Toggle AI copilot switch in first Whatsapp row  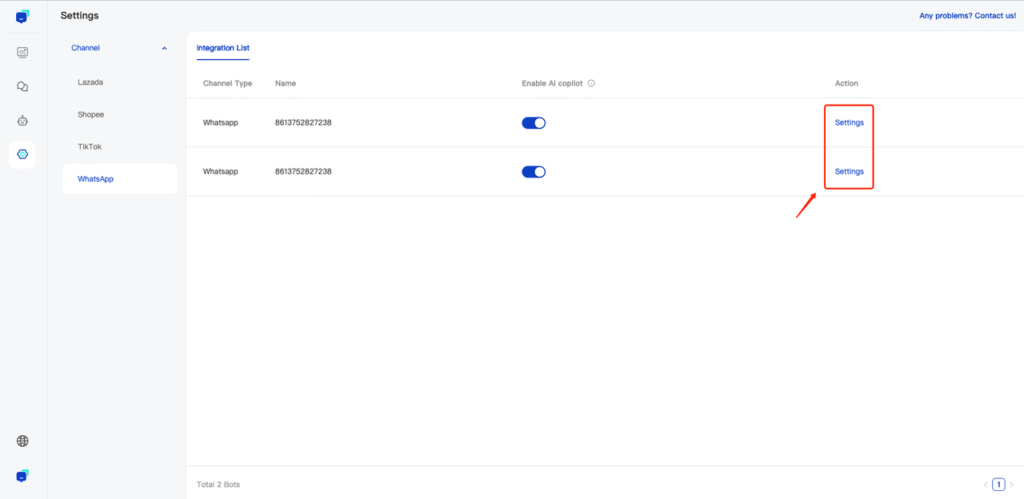534,123
